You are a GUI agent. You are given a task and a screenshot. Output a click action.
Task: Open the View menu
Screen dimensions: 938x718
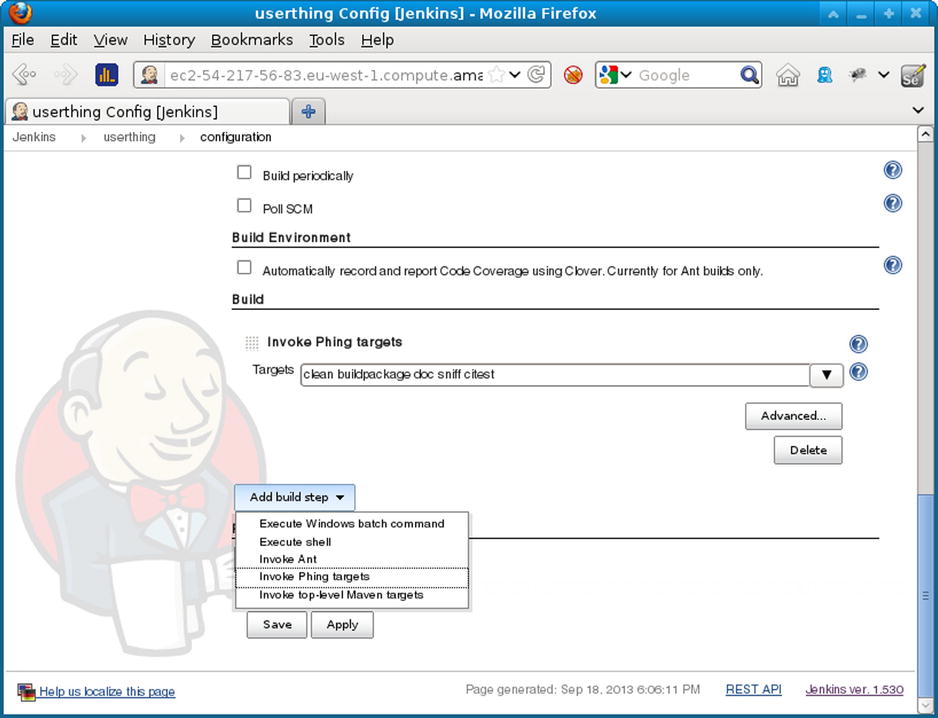click(111, 40)
